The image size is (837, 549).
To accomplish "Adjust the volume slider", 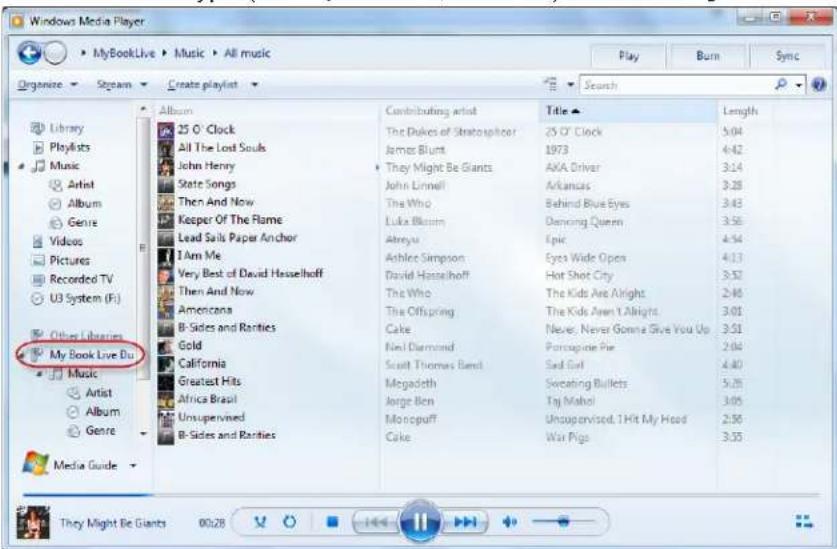I will [x=563, y=521].
